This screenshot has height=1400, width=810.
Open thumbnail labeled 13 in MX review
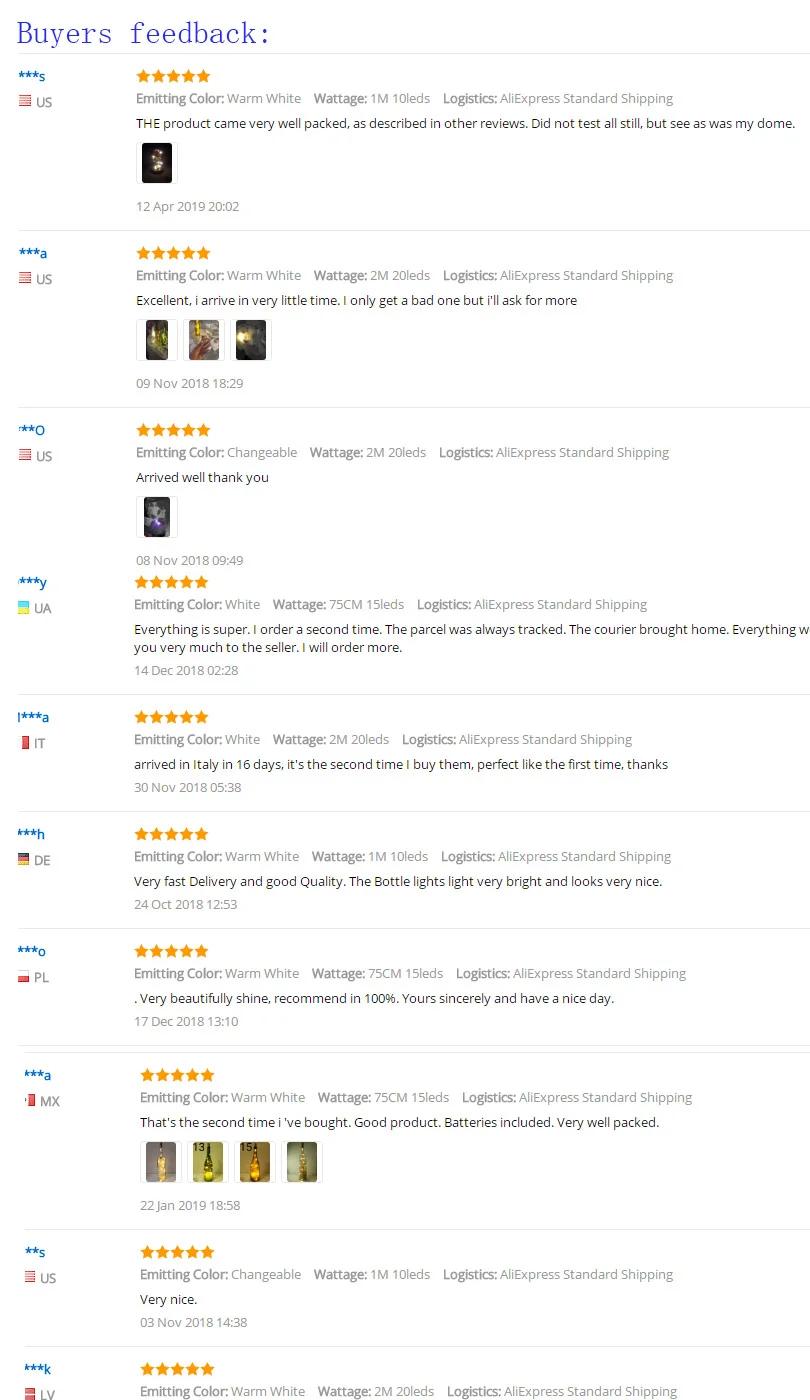pyautogui.click(x=208, y=1162)
